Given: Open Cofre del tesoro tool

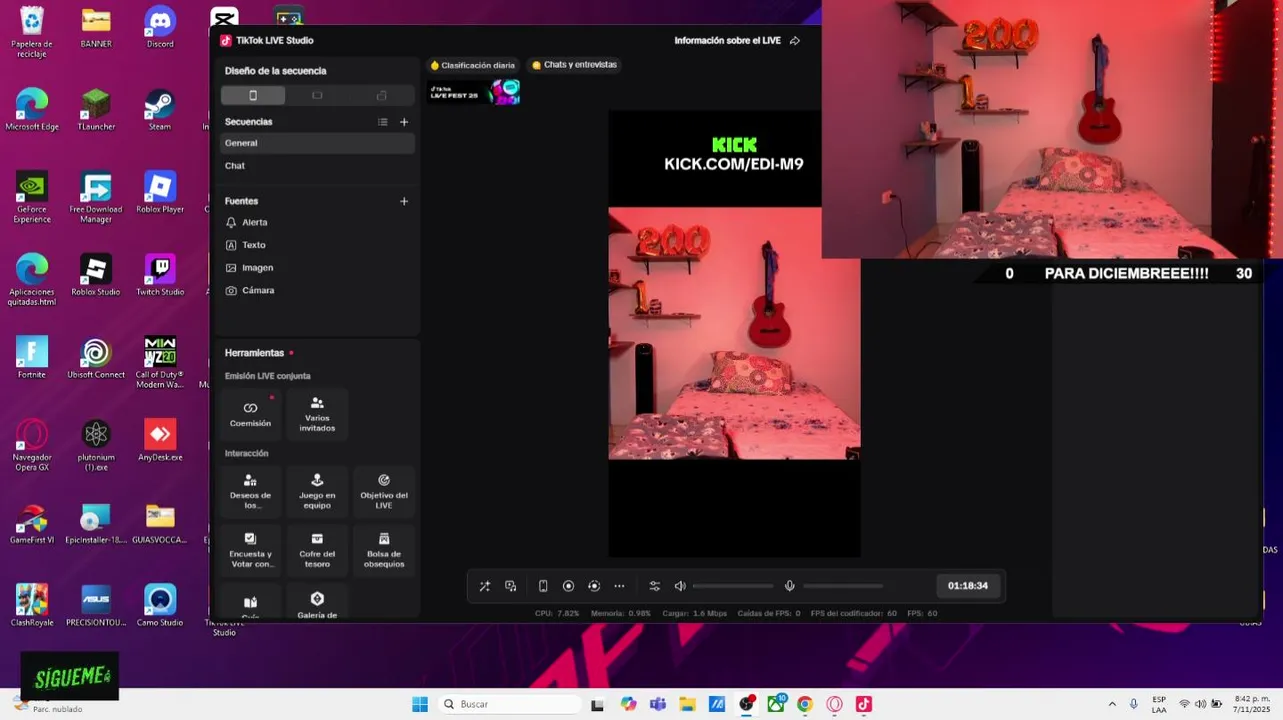Looking at the screenshot, I should 317,550.
